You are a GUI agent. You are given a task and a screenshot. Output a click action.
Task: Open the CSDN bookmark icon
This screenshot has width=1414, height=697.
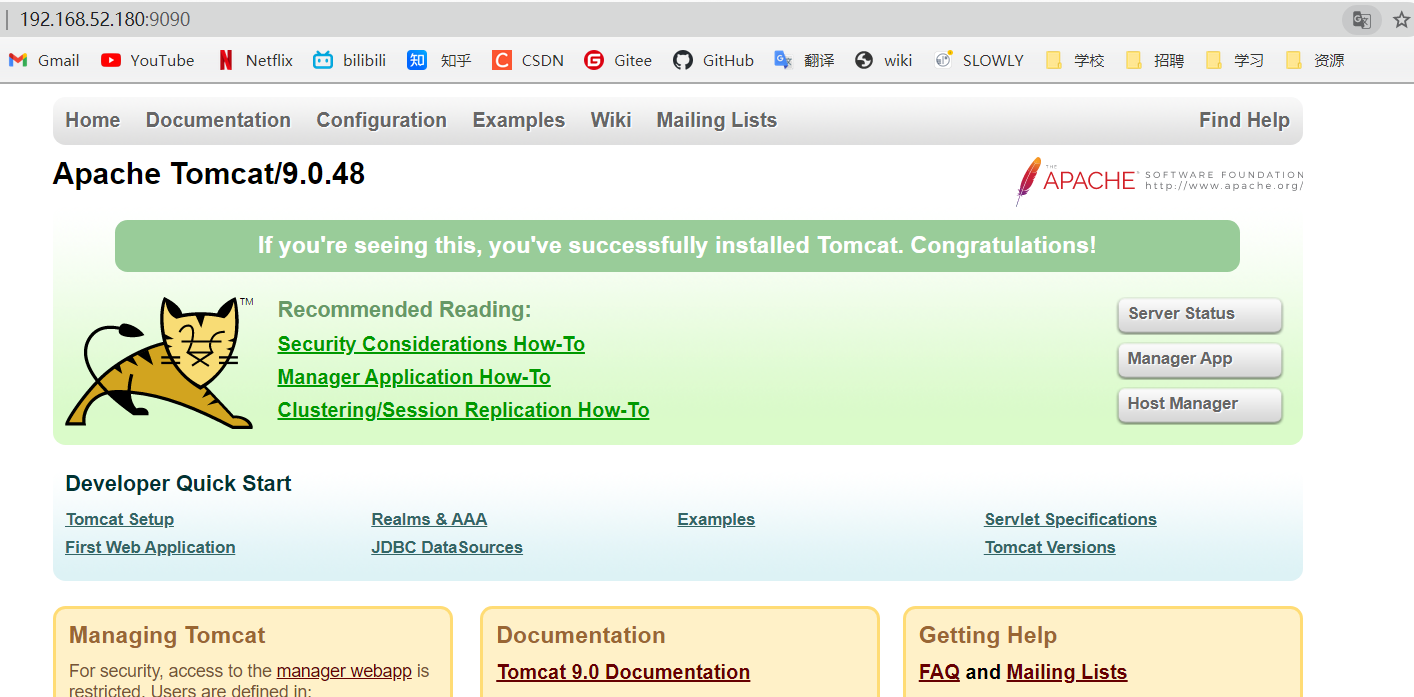(x=502, y=60)
